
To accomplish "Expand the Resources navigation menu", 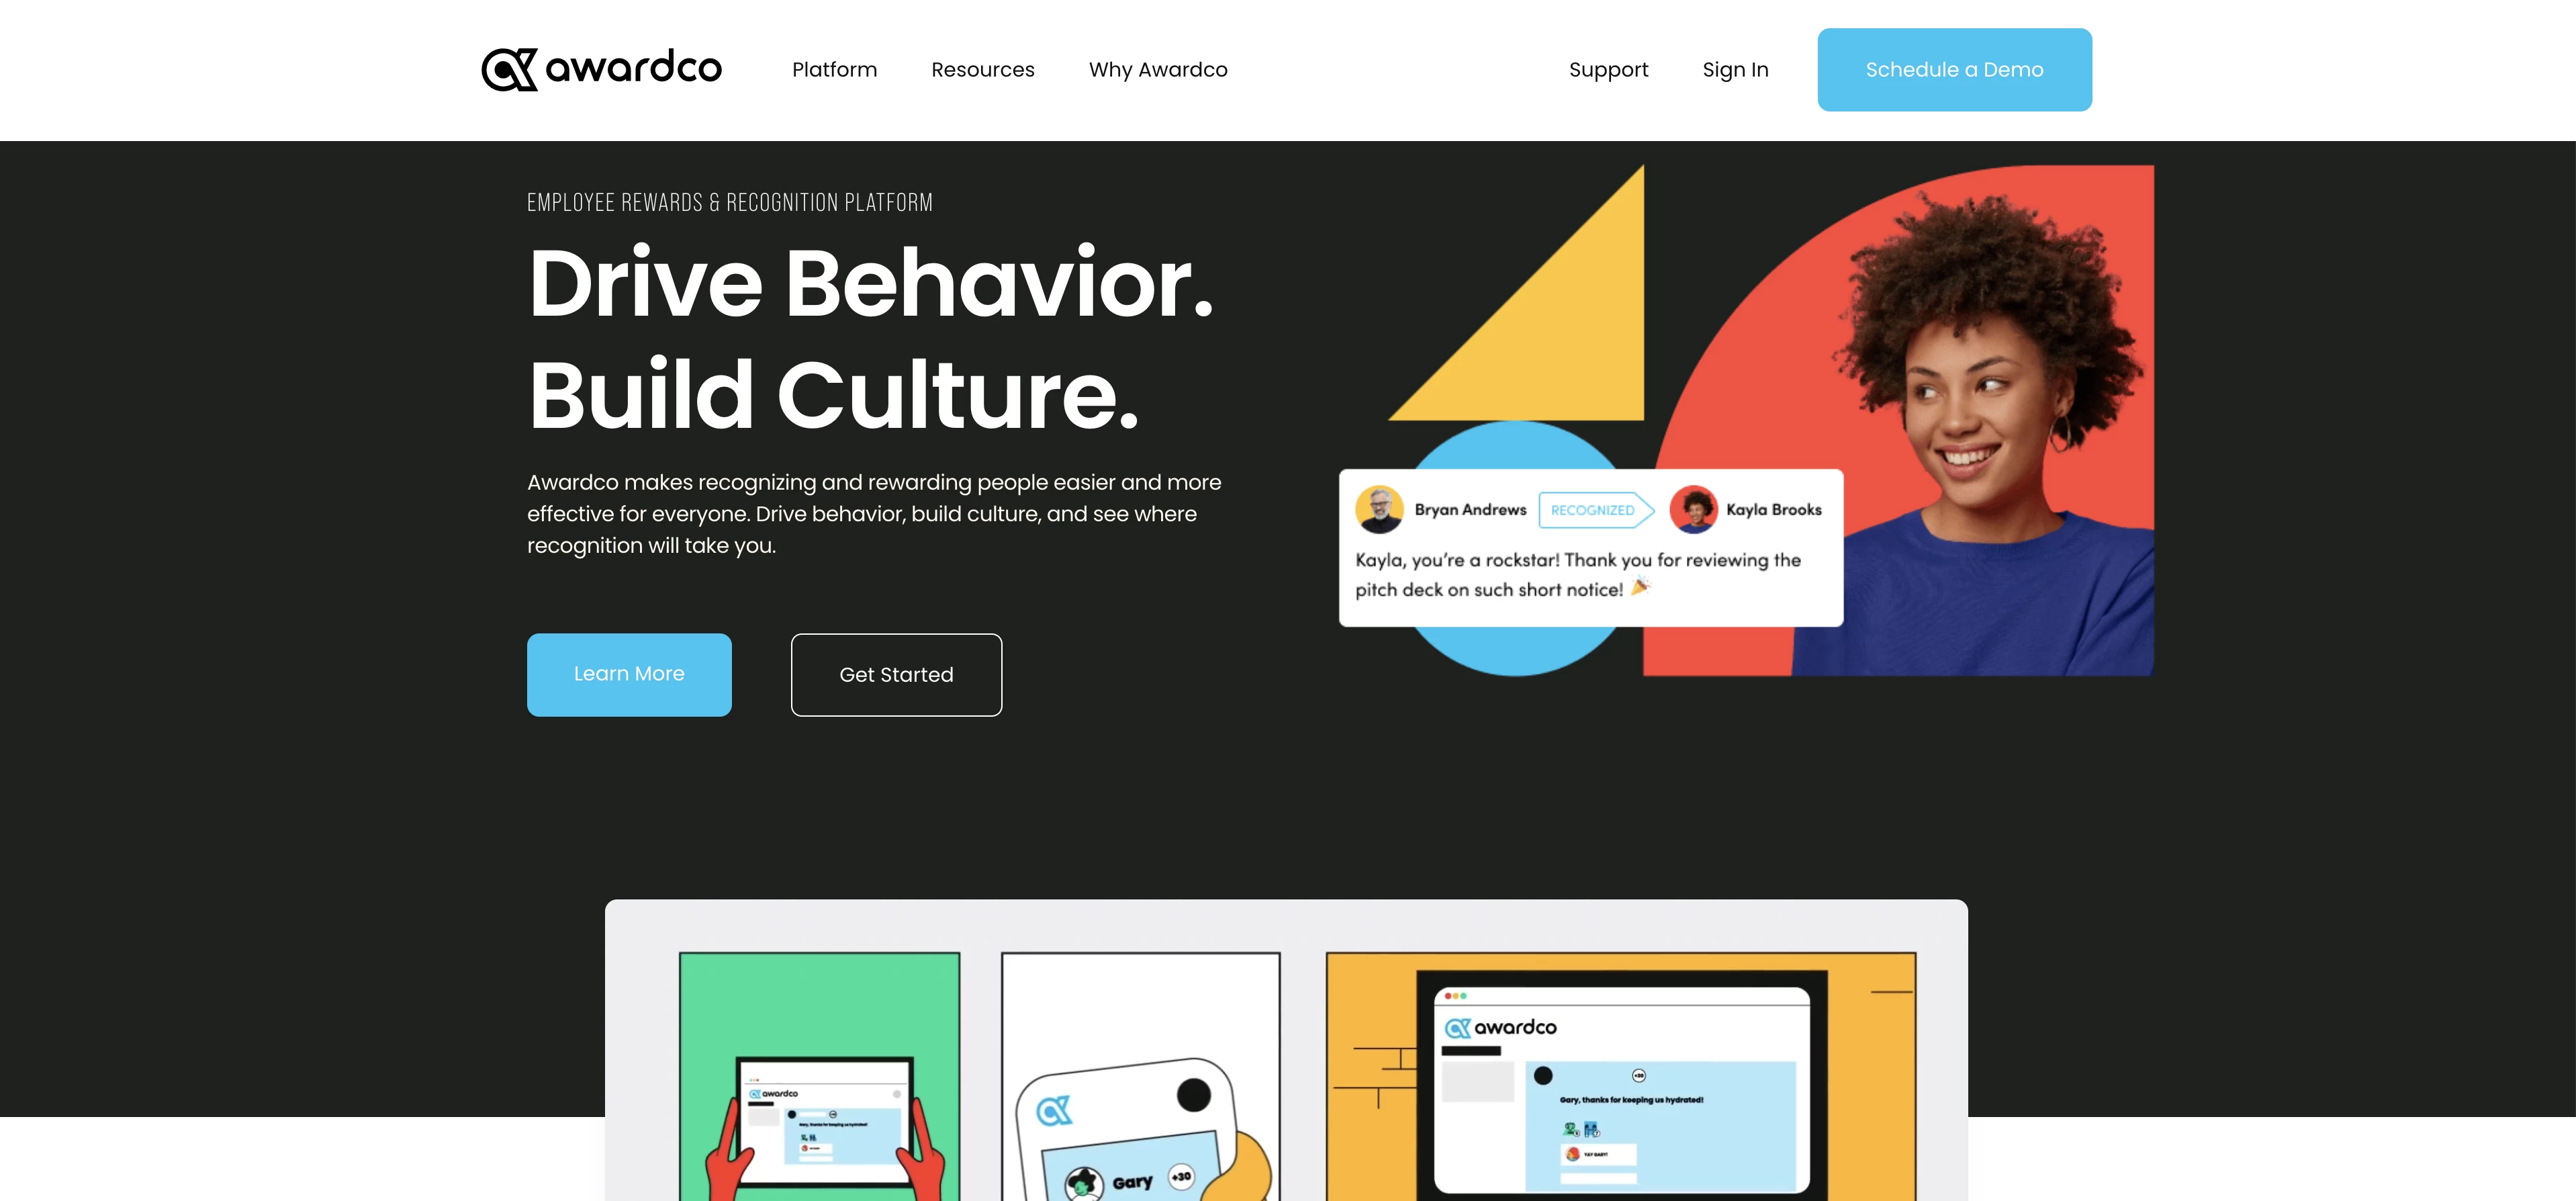I will (982, 69).
